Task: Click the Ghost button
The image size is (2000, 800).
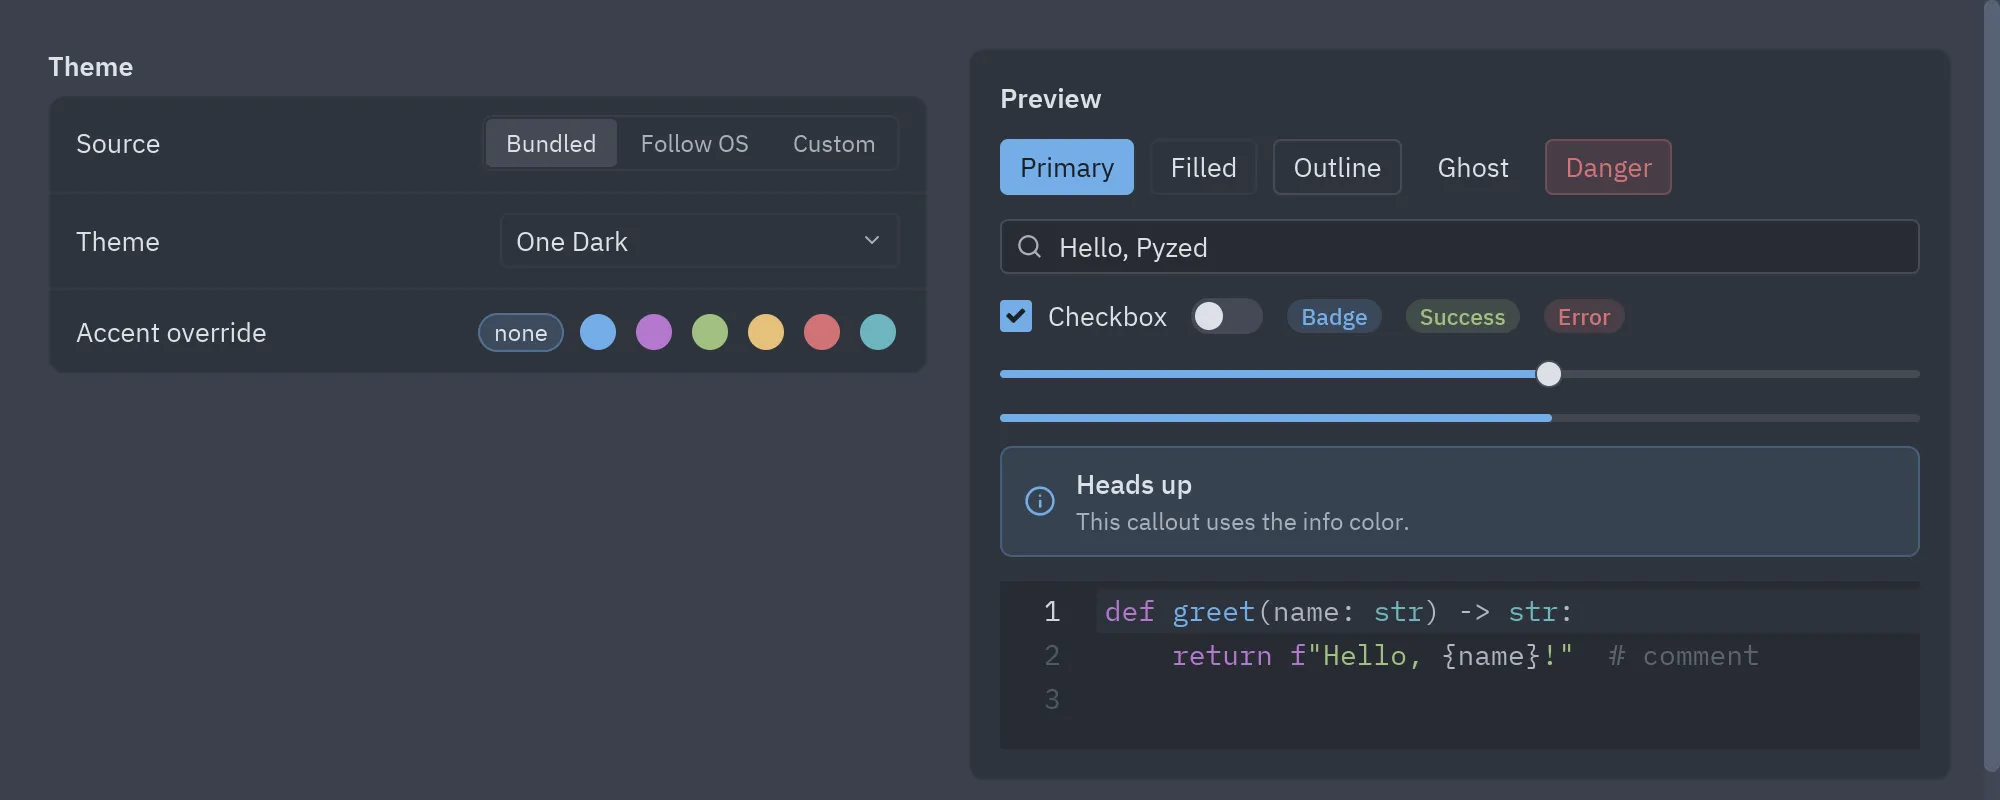Action: [1473, 167]
